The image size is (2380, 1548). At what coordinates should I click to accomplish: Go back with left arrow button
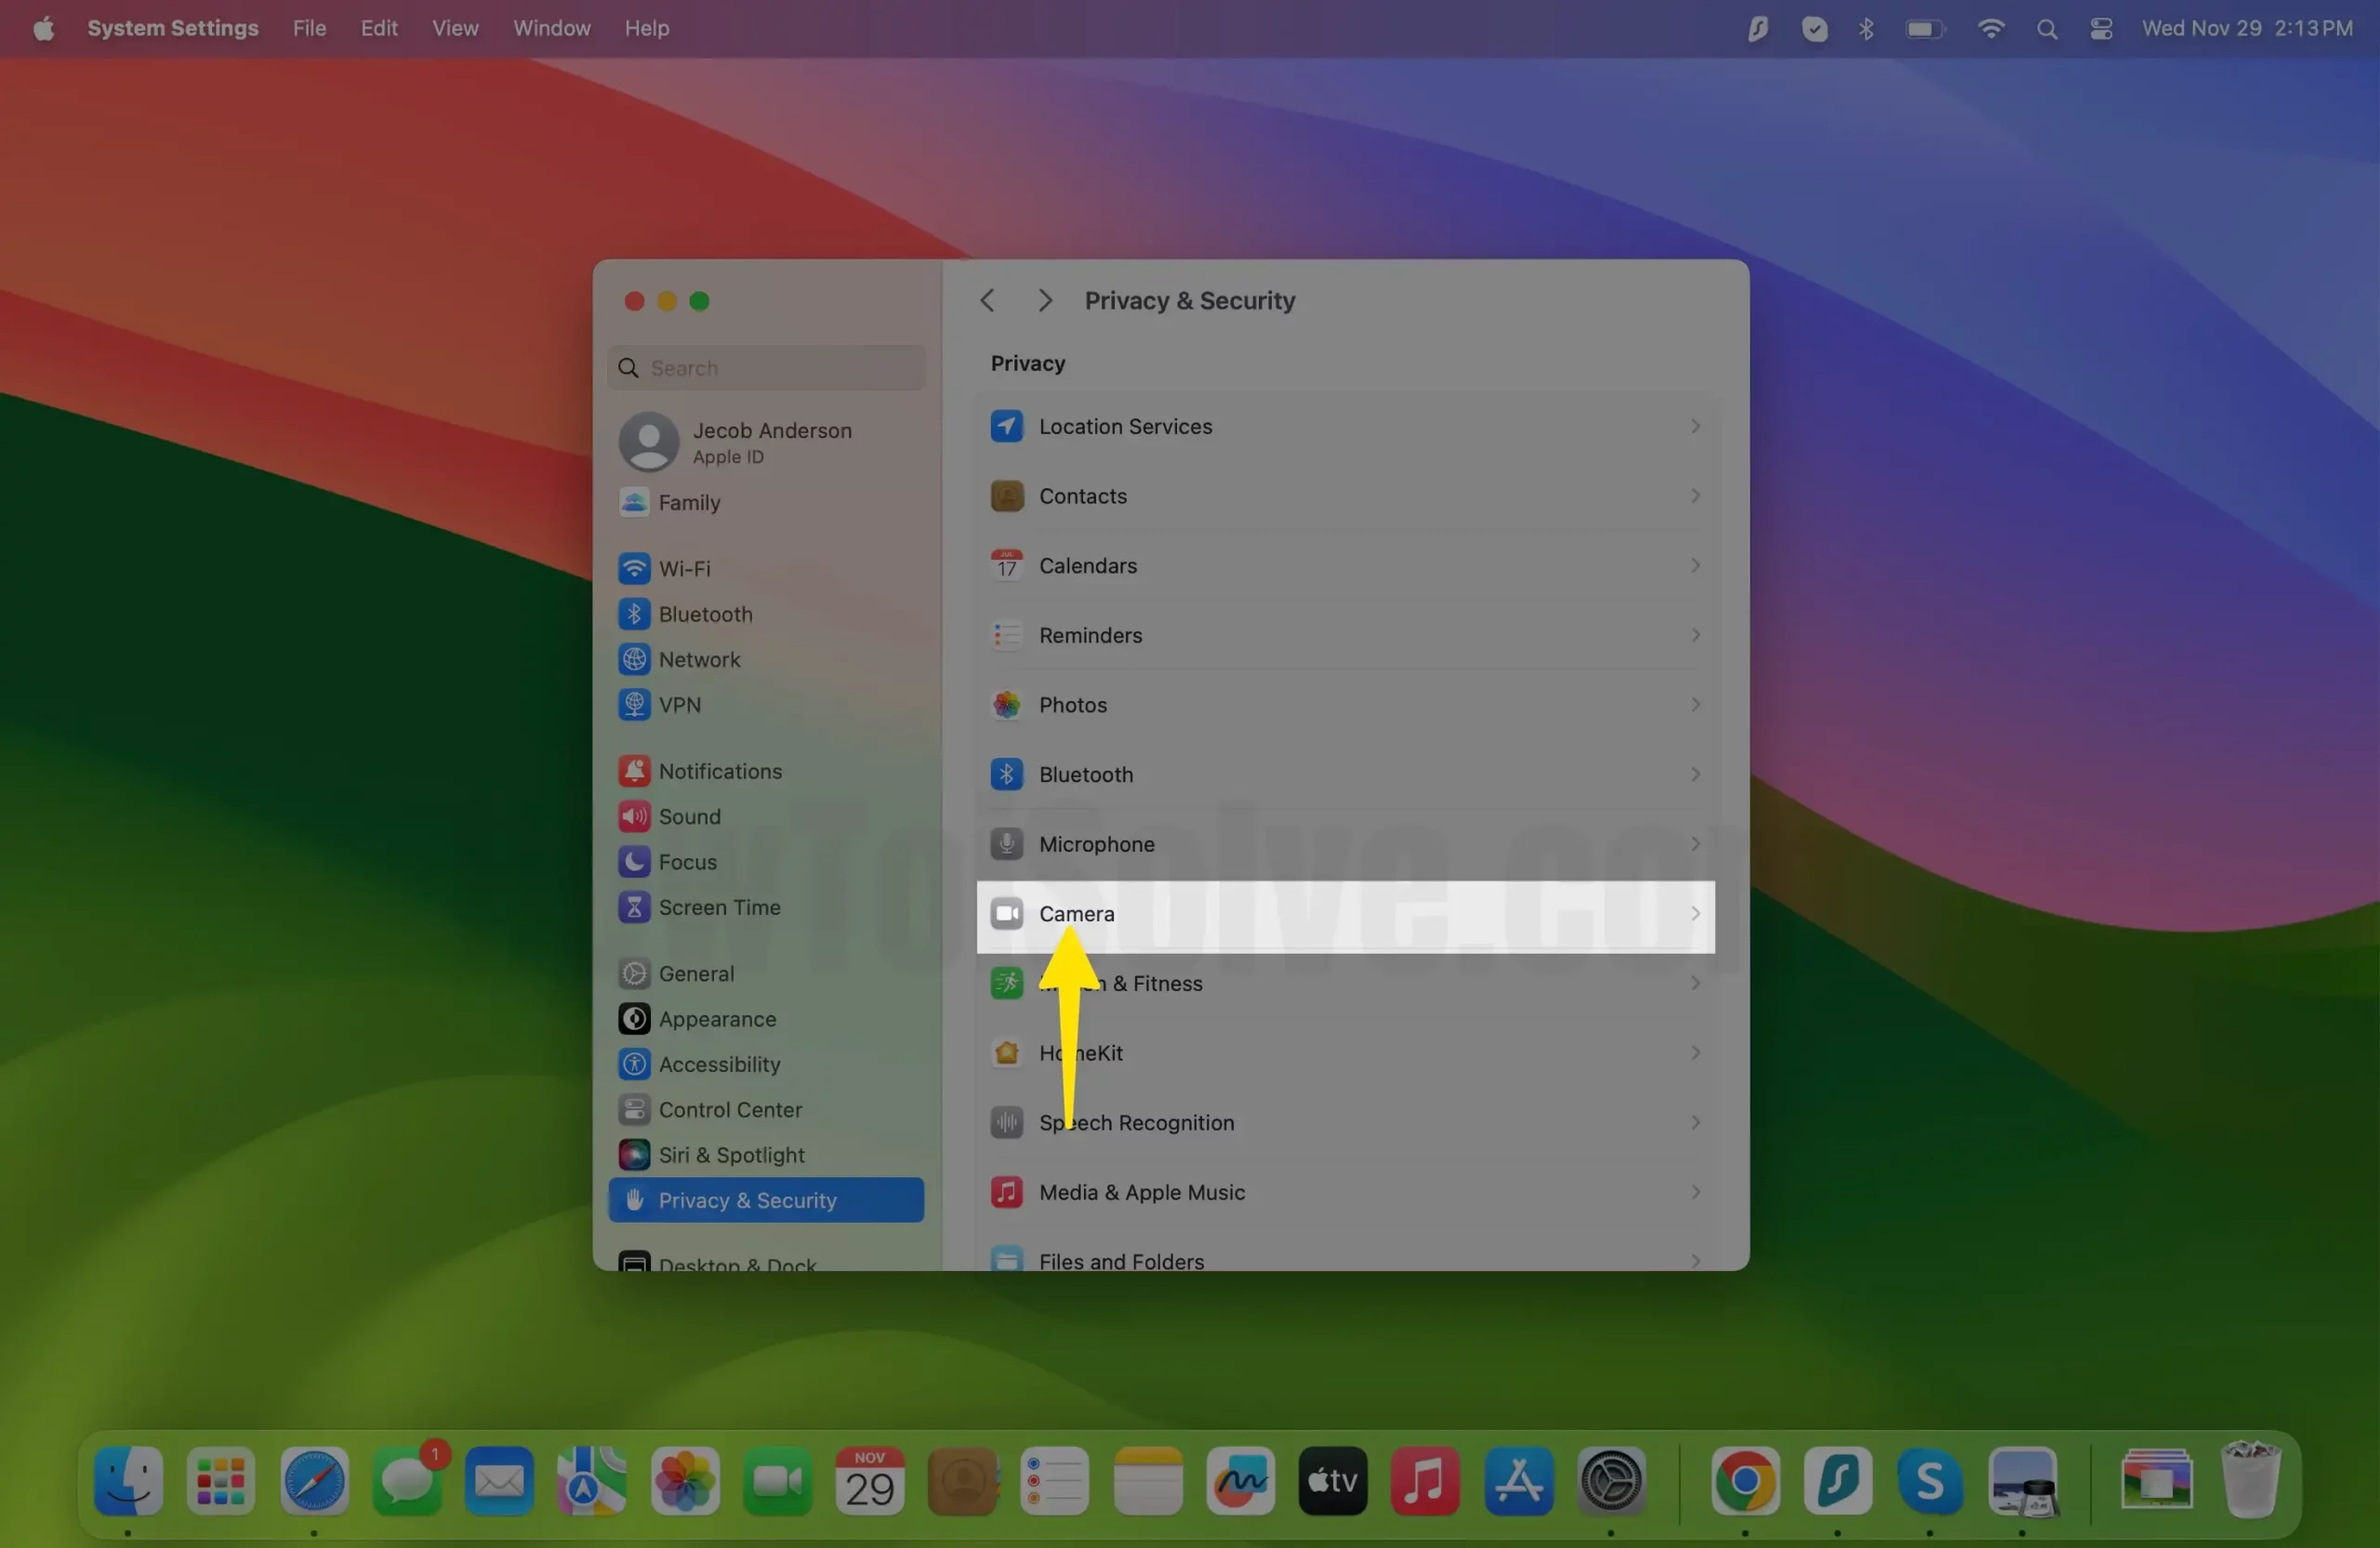tap(987, 300)
